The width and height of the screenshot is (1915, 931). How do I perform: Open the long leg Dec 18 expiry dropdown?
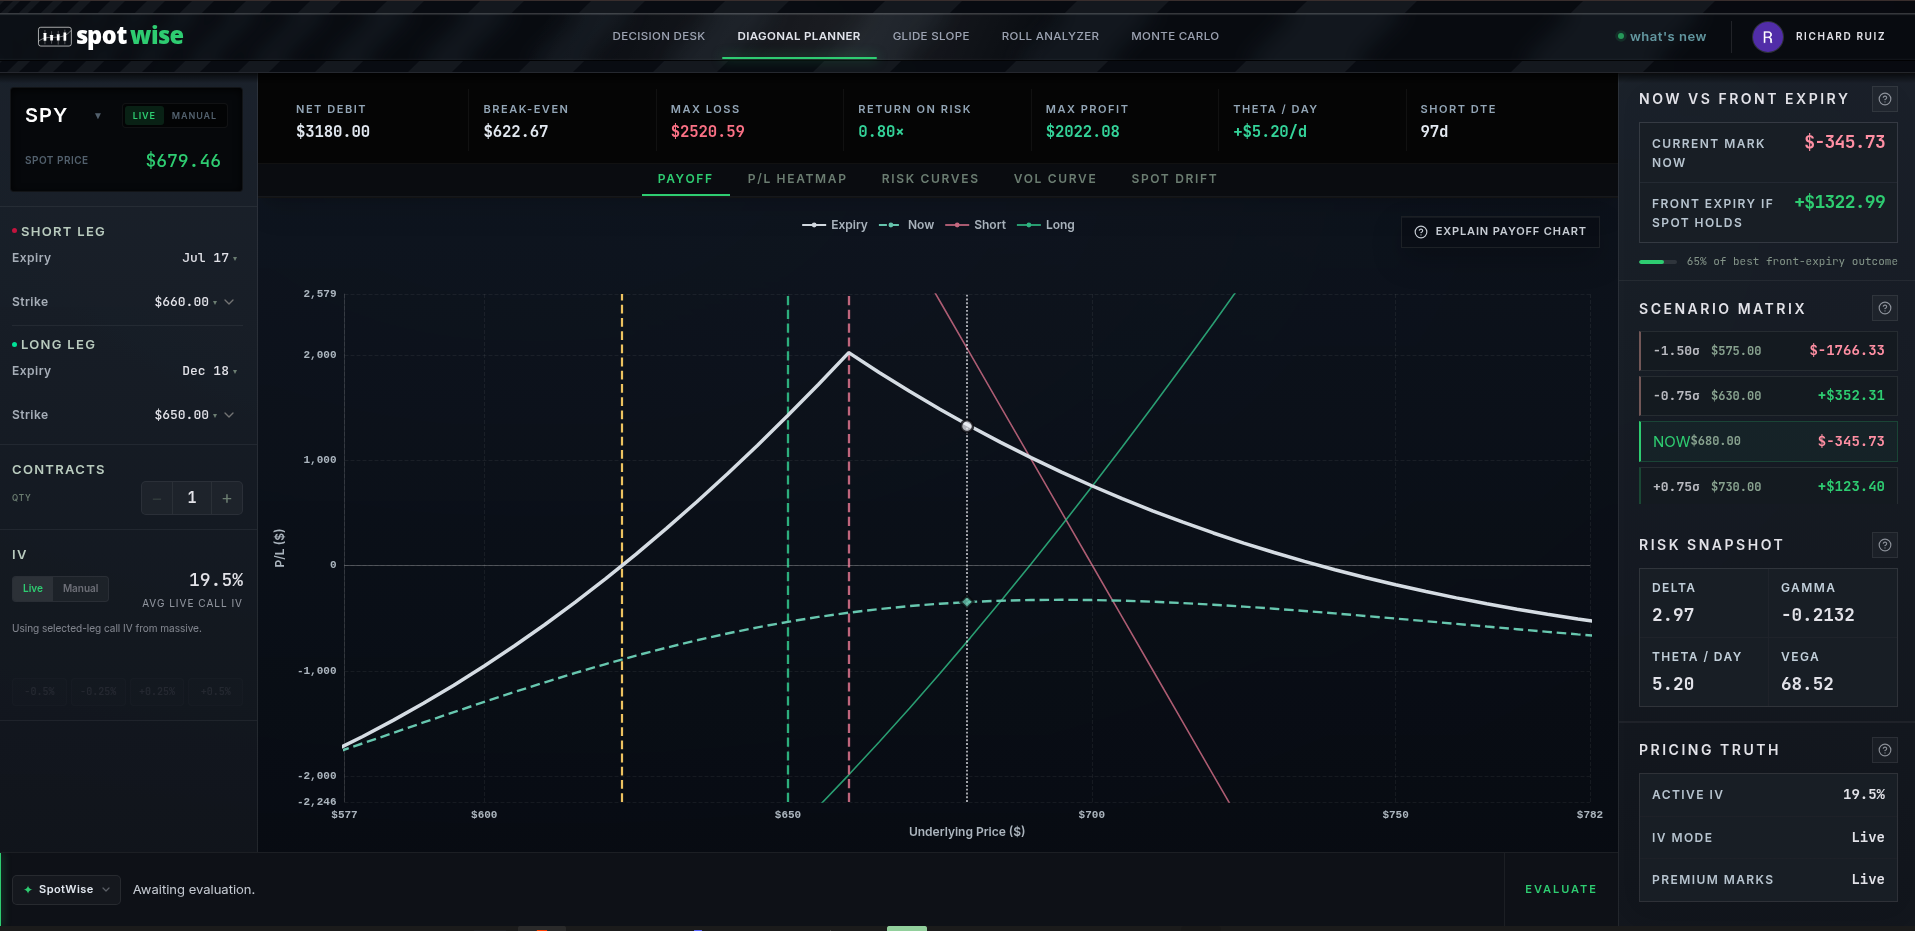(x=209, y=371)
